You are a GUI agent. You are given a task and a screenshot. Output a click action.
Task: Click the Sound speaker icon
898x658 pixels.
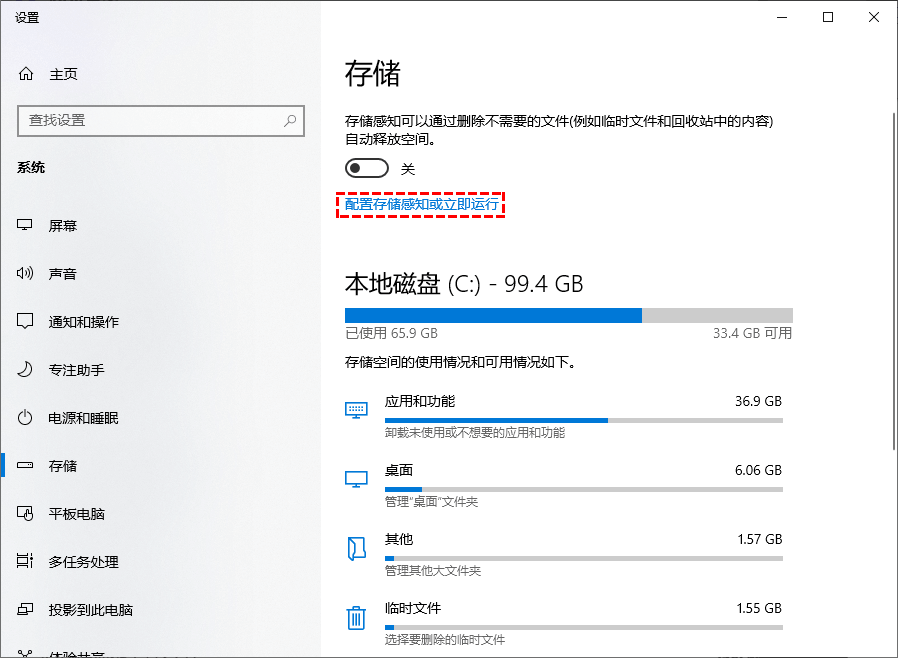click(x=26, y=274)
